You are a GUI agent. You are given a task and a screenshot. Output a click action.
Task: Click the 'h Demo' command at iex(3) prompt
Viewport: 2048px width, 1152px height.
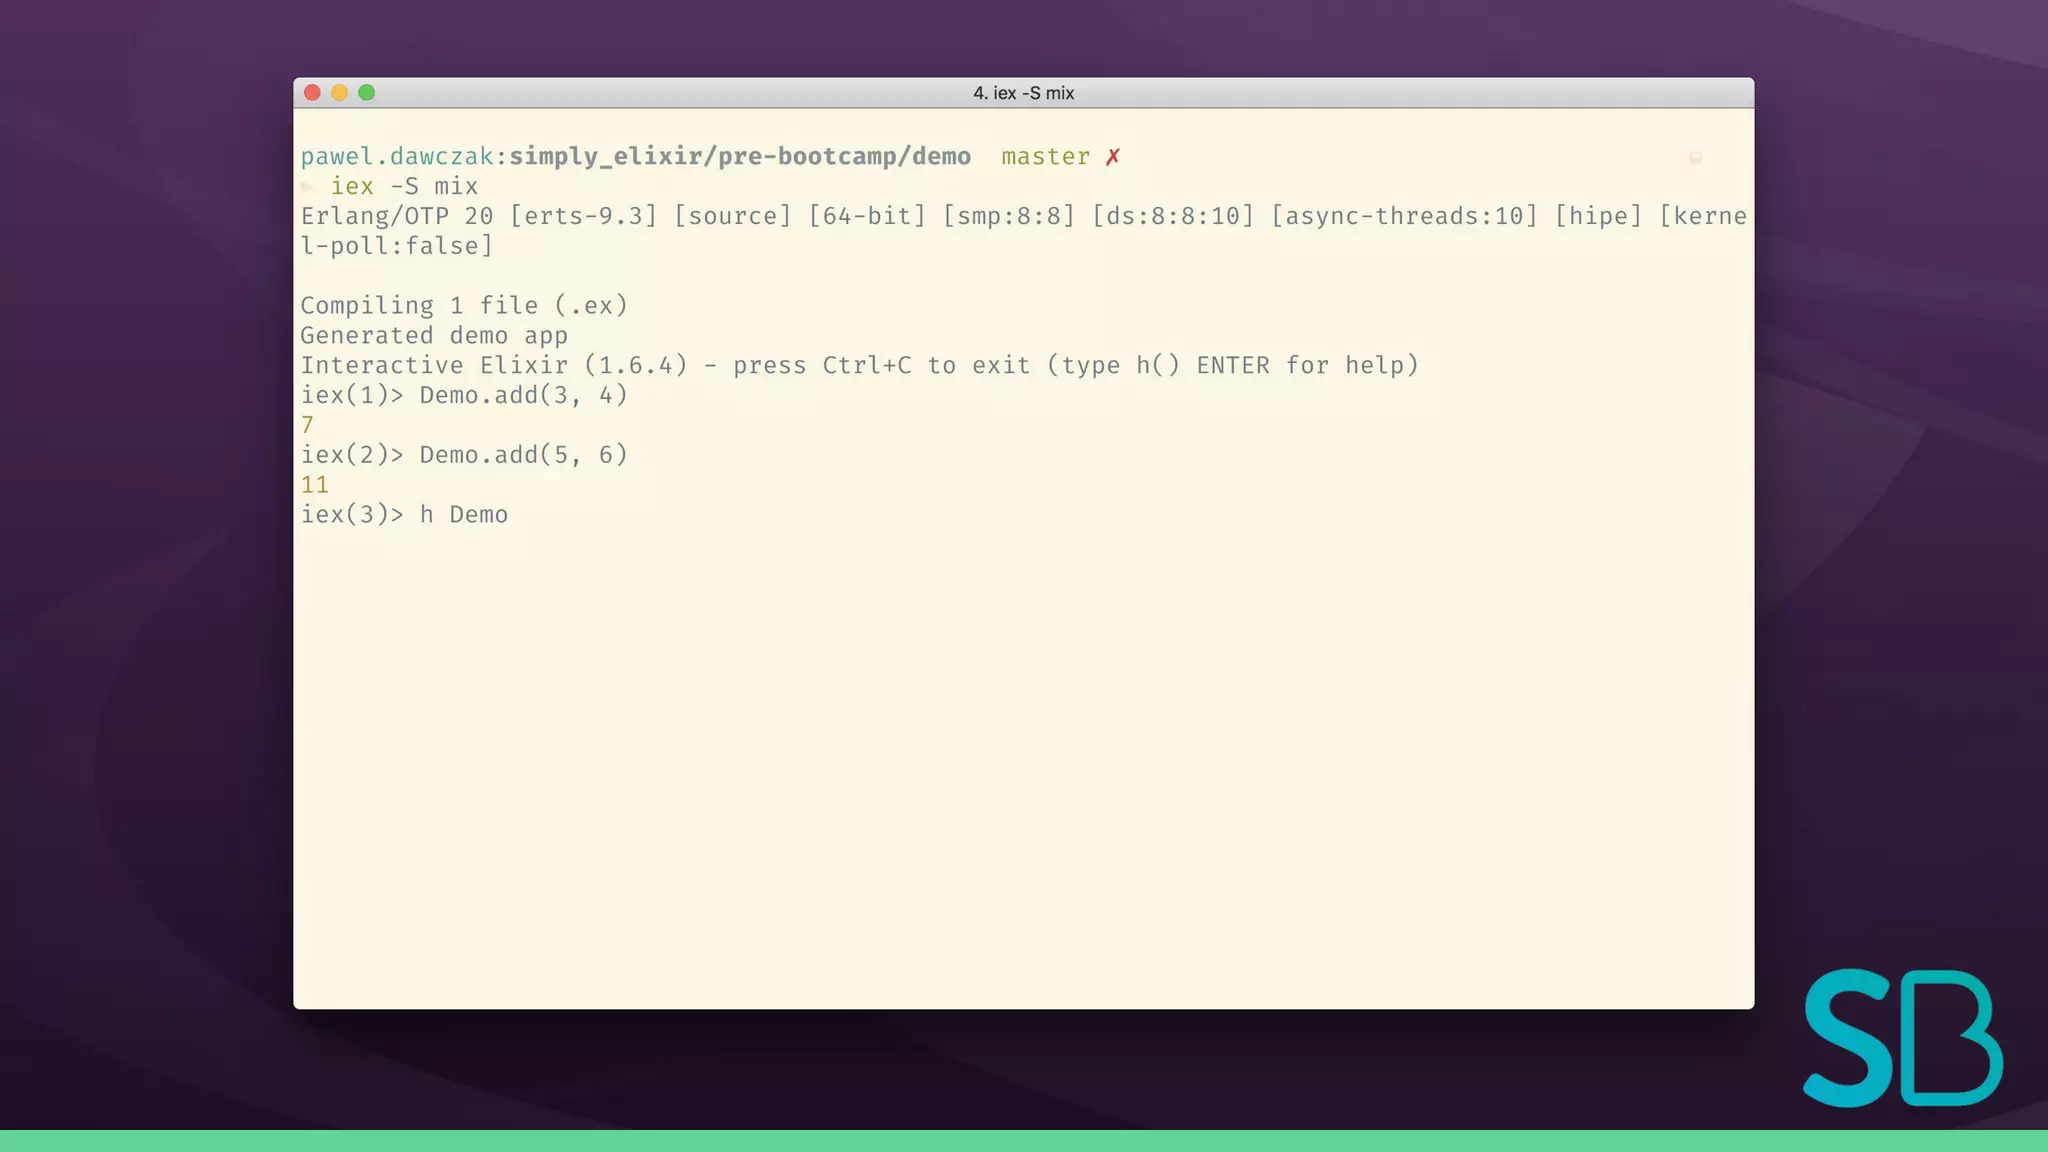click(x=463, y=515)
